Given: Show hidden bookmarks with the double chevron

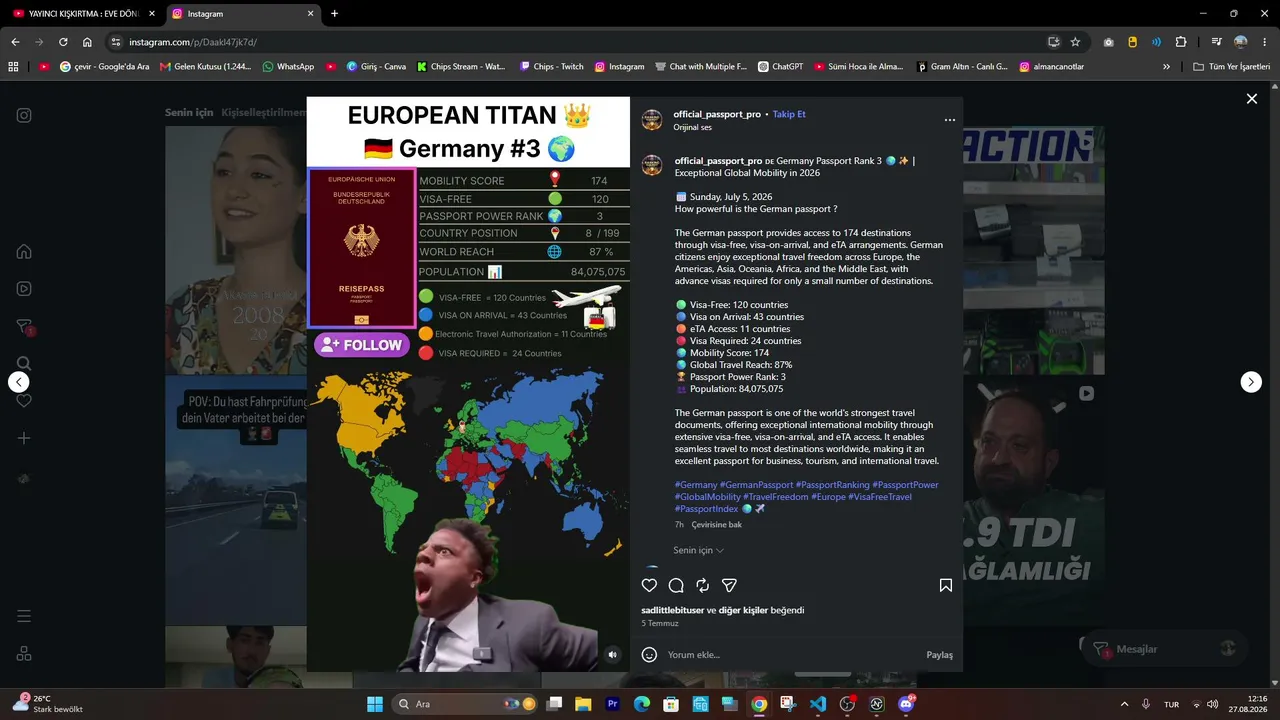Looking at the screenshot, I should (x=1166, y=67).
